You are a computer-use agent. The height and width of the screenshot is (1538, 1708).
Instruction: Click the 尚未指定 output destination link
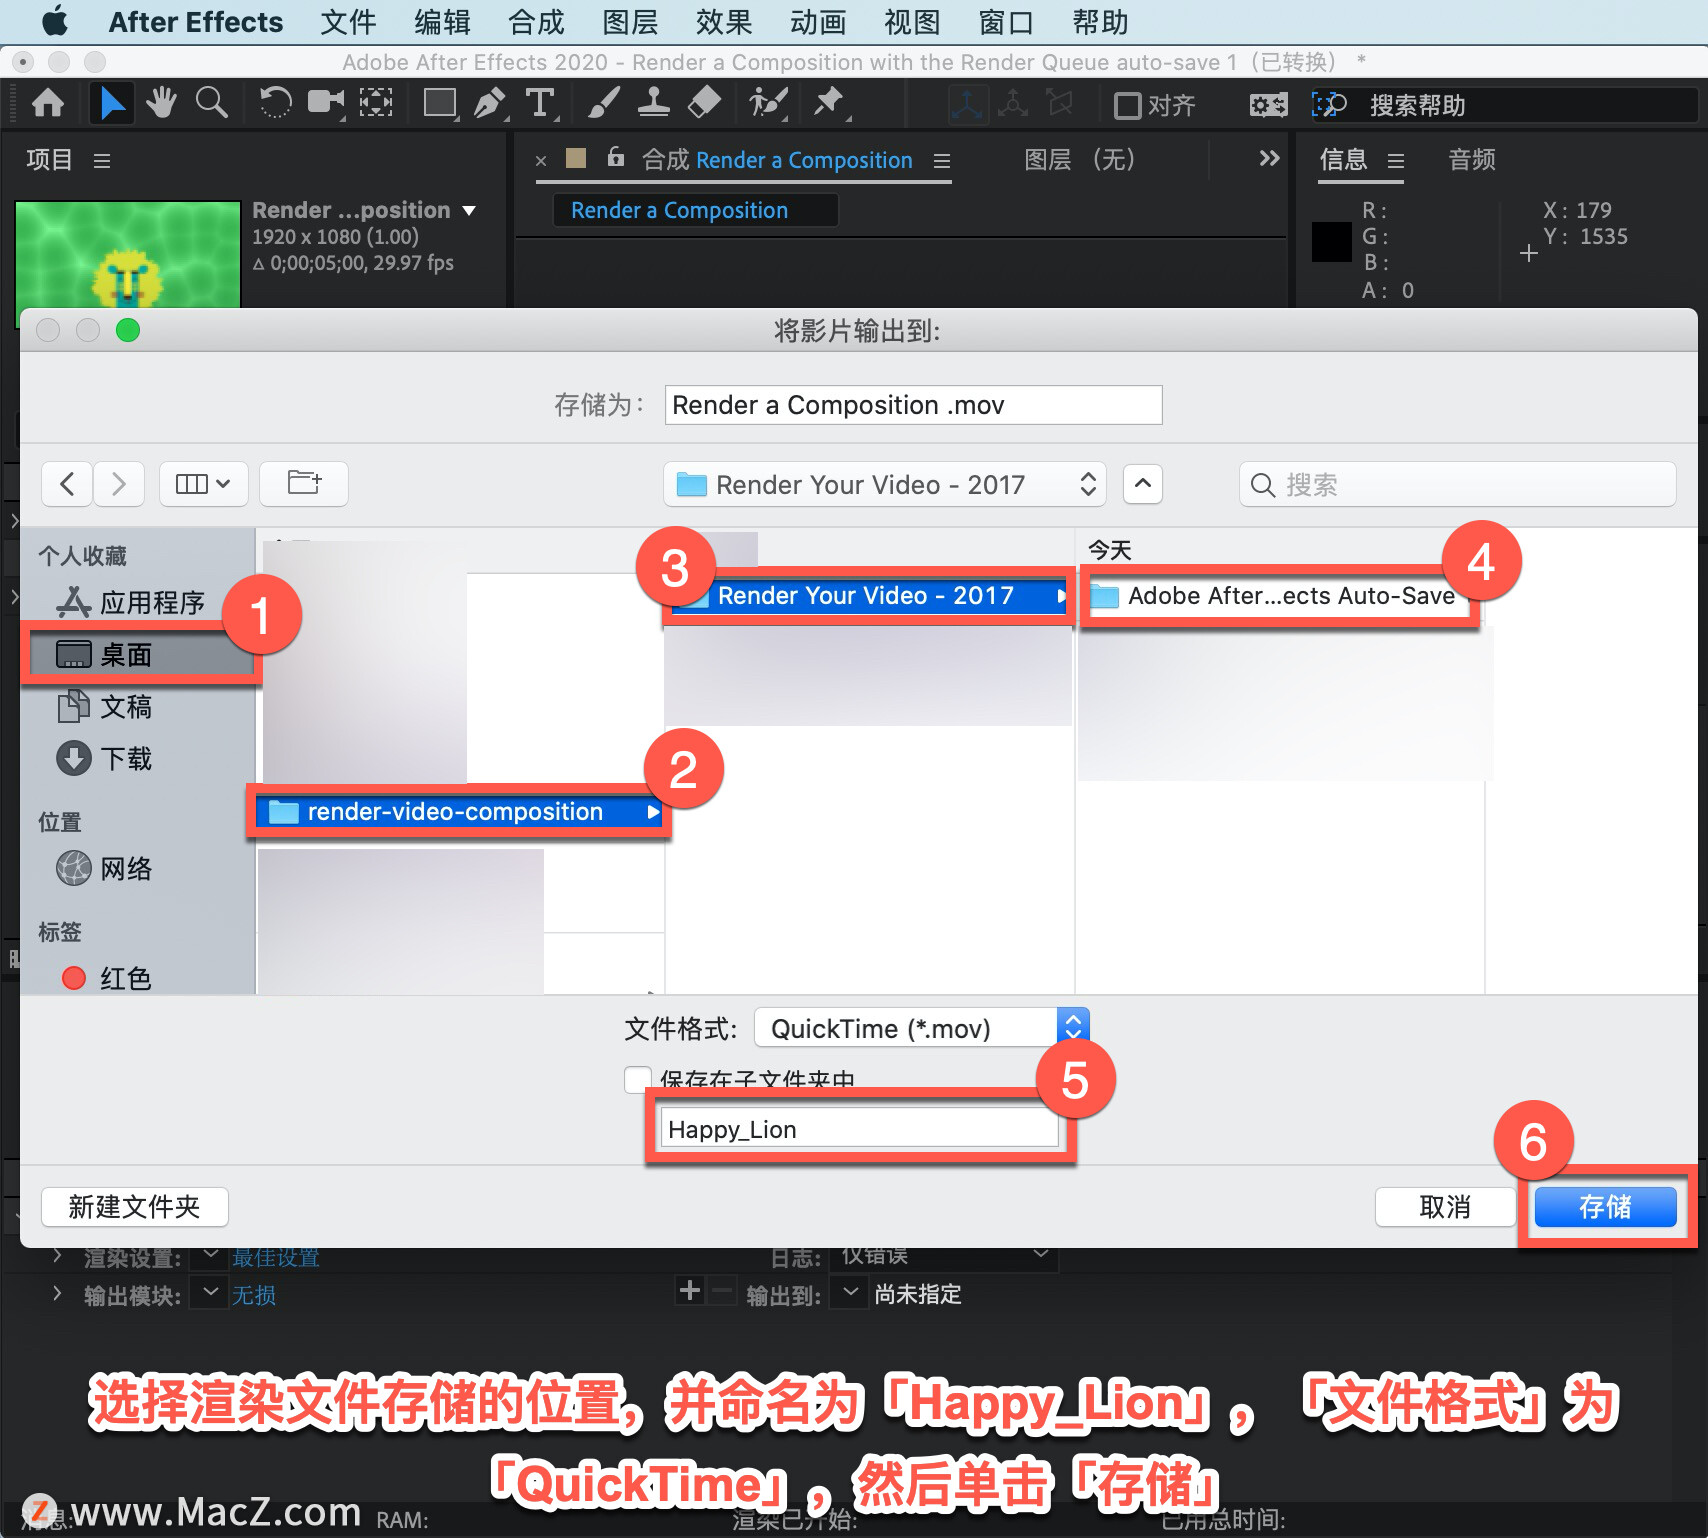(917, 1294)
